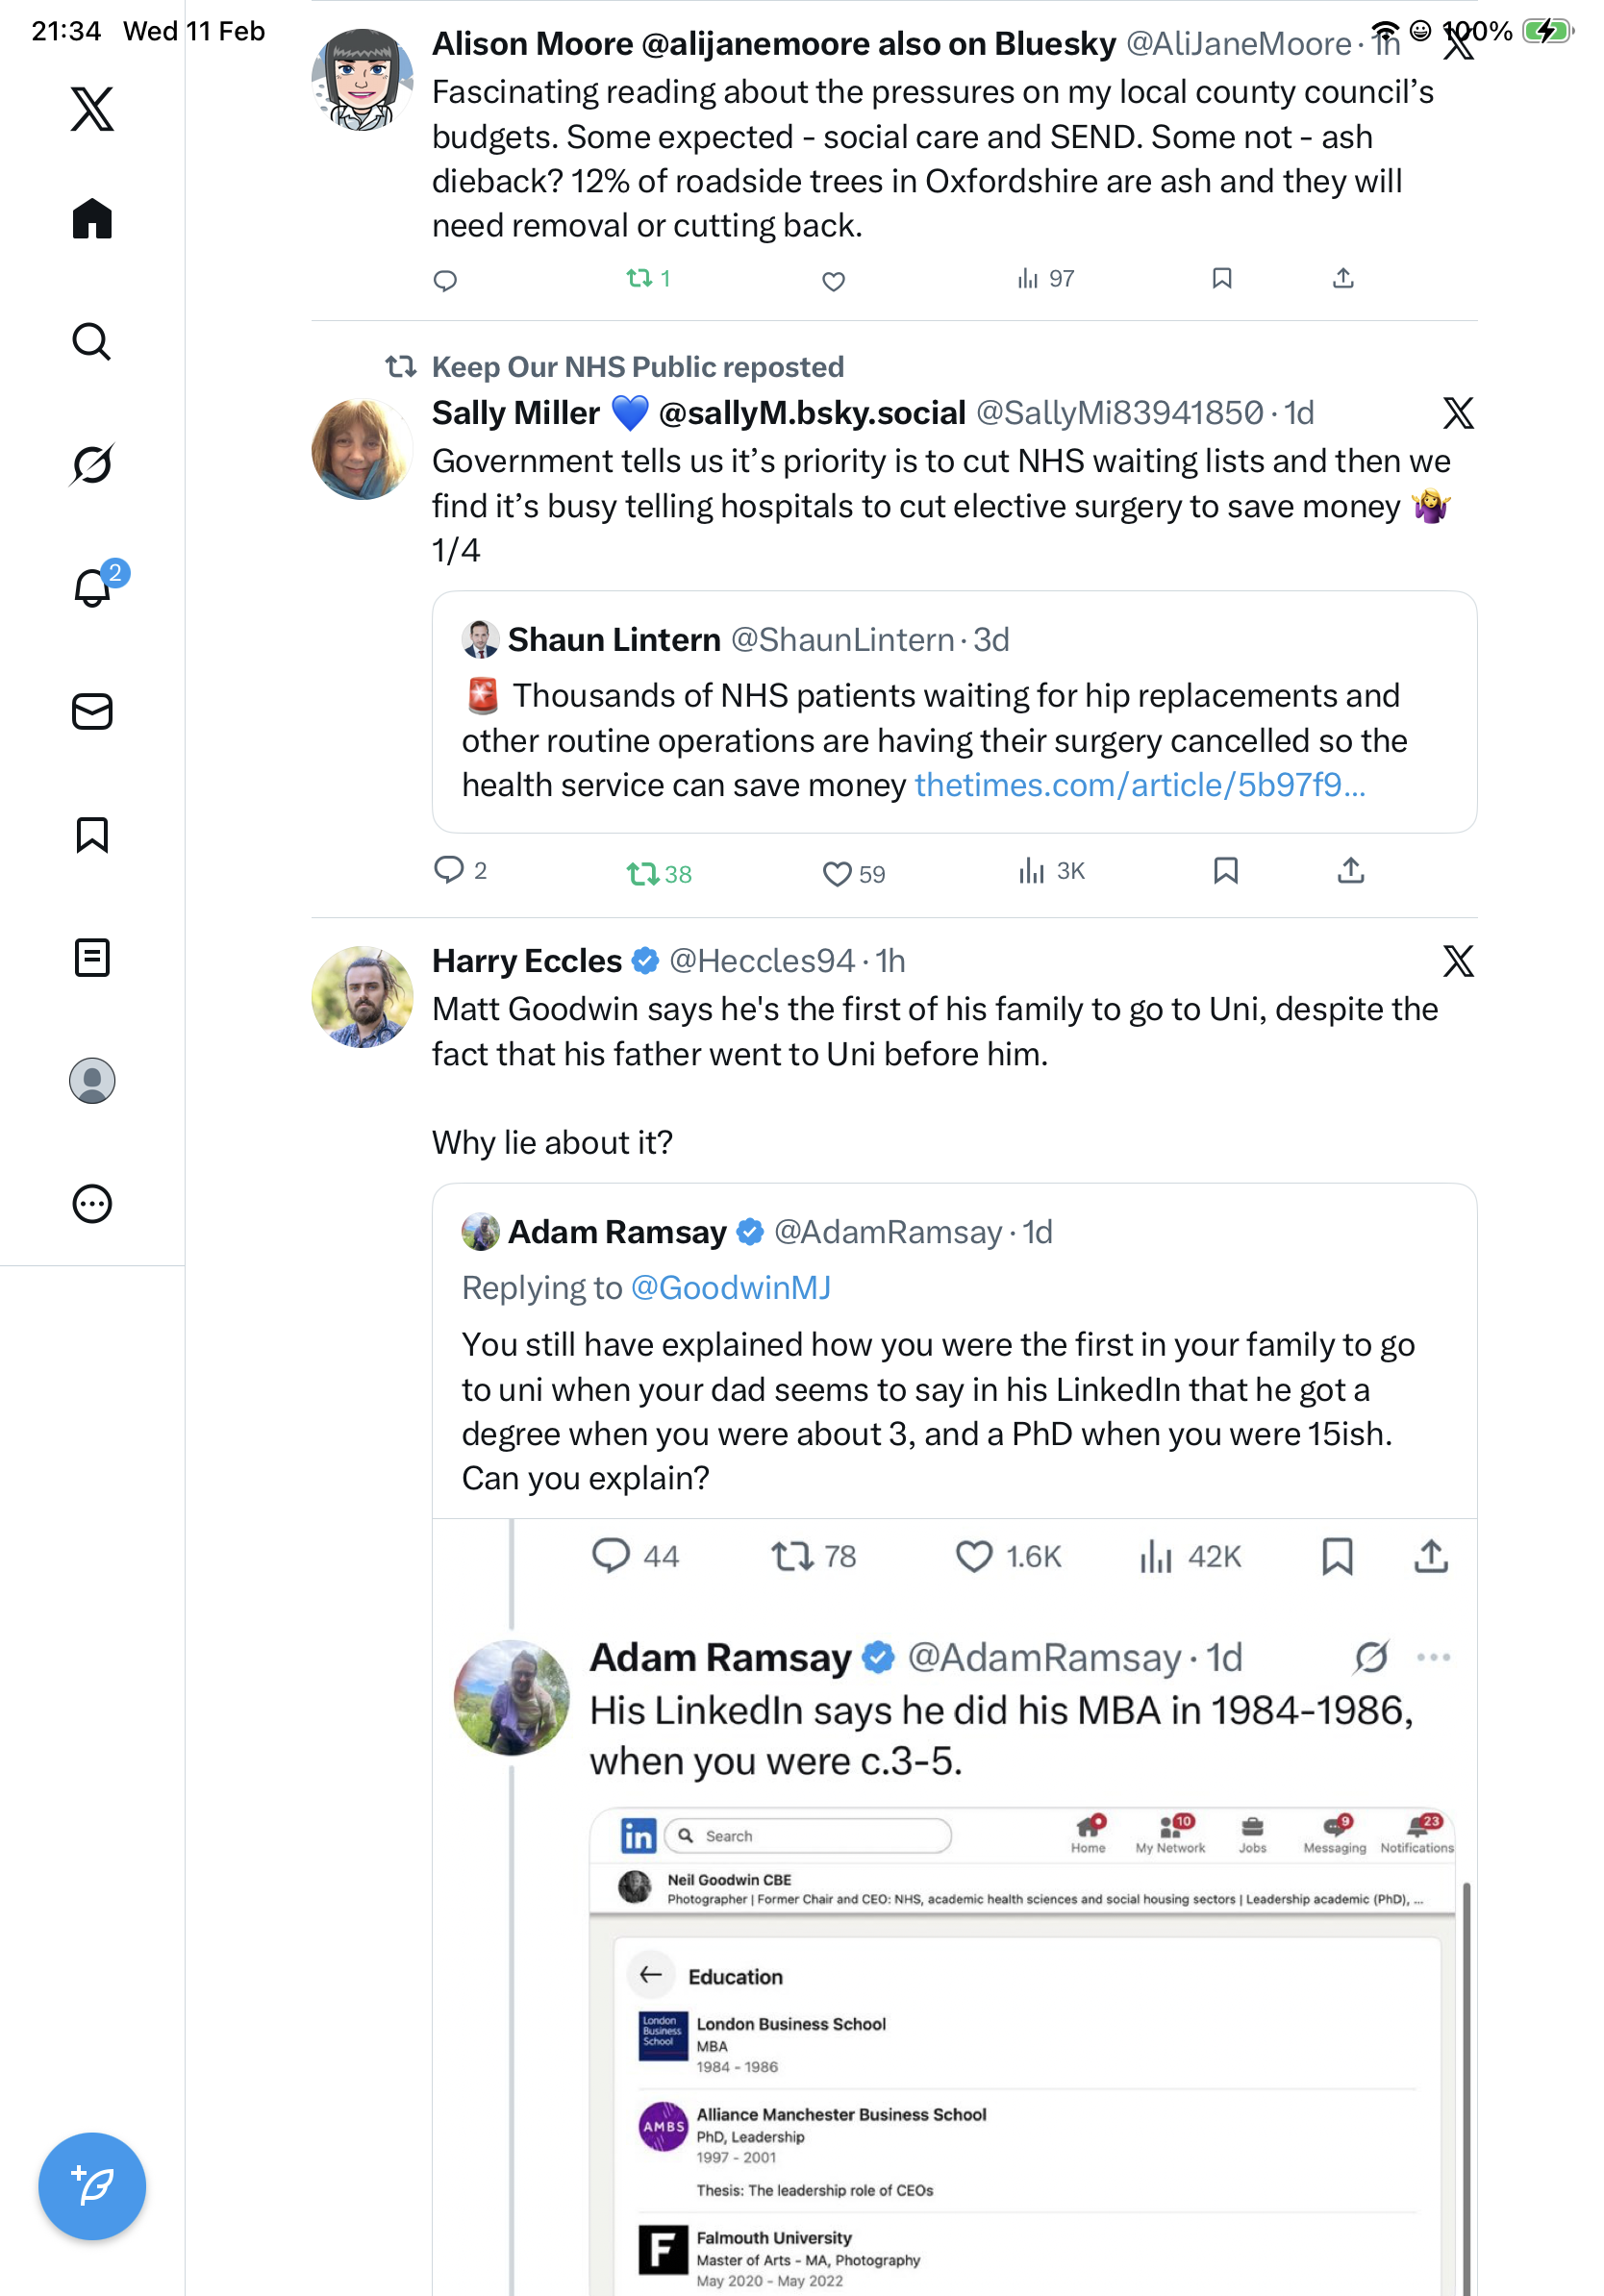The width and height of the screenshot is (1604, 2296).
Task: Open the LinkedIn education screenshot image
Action: (1021, 2050)
